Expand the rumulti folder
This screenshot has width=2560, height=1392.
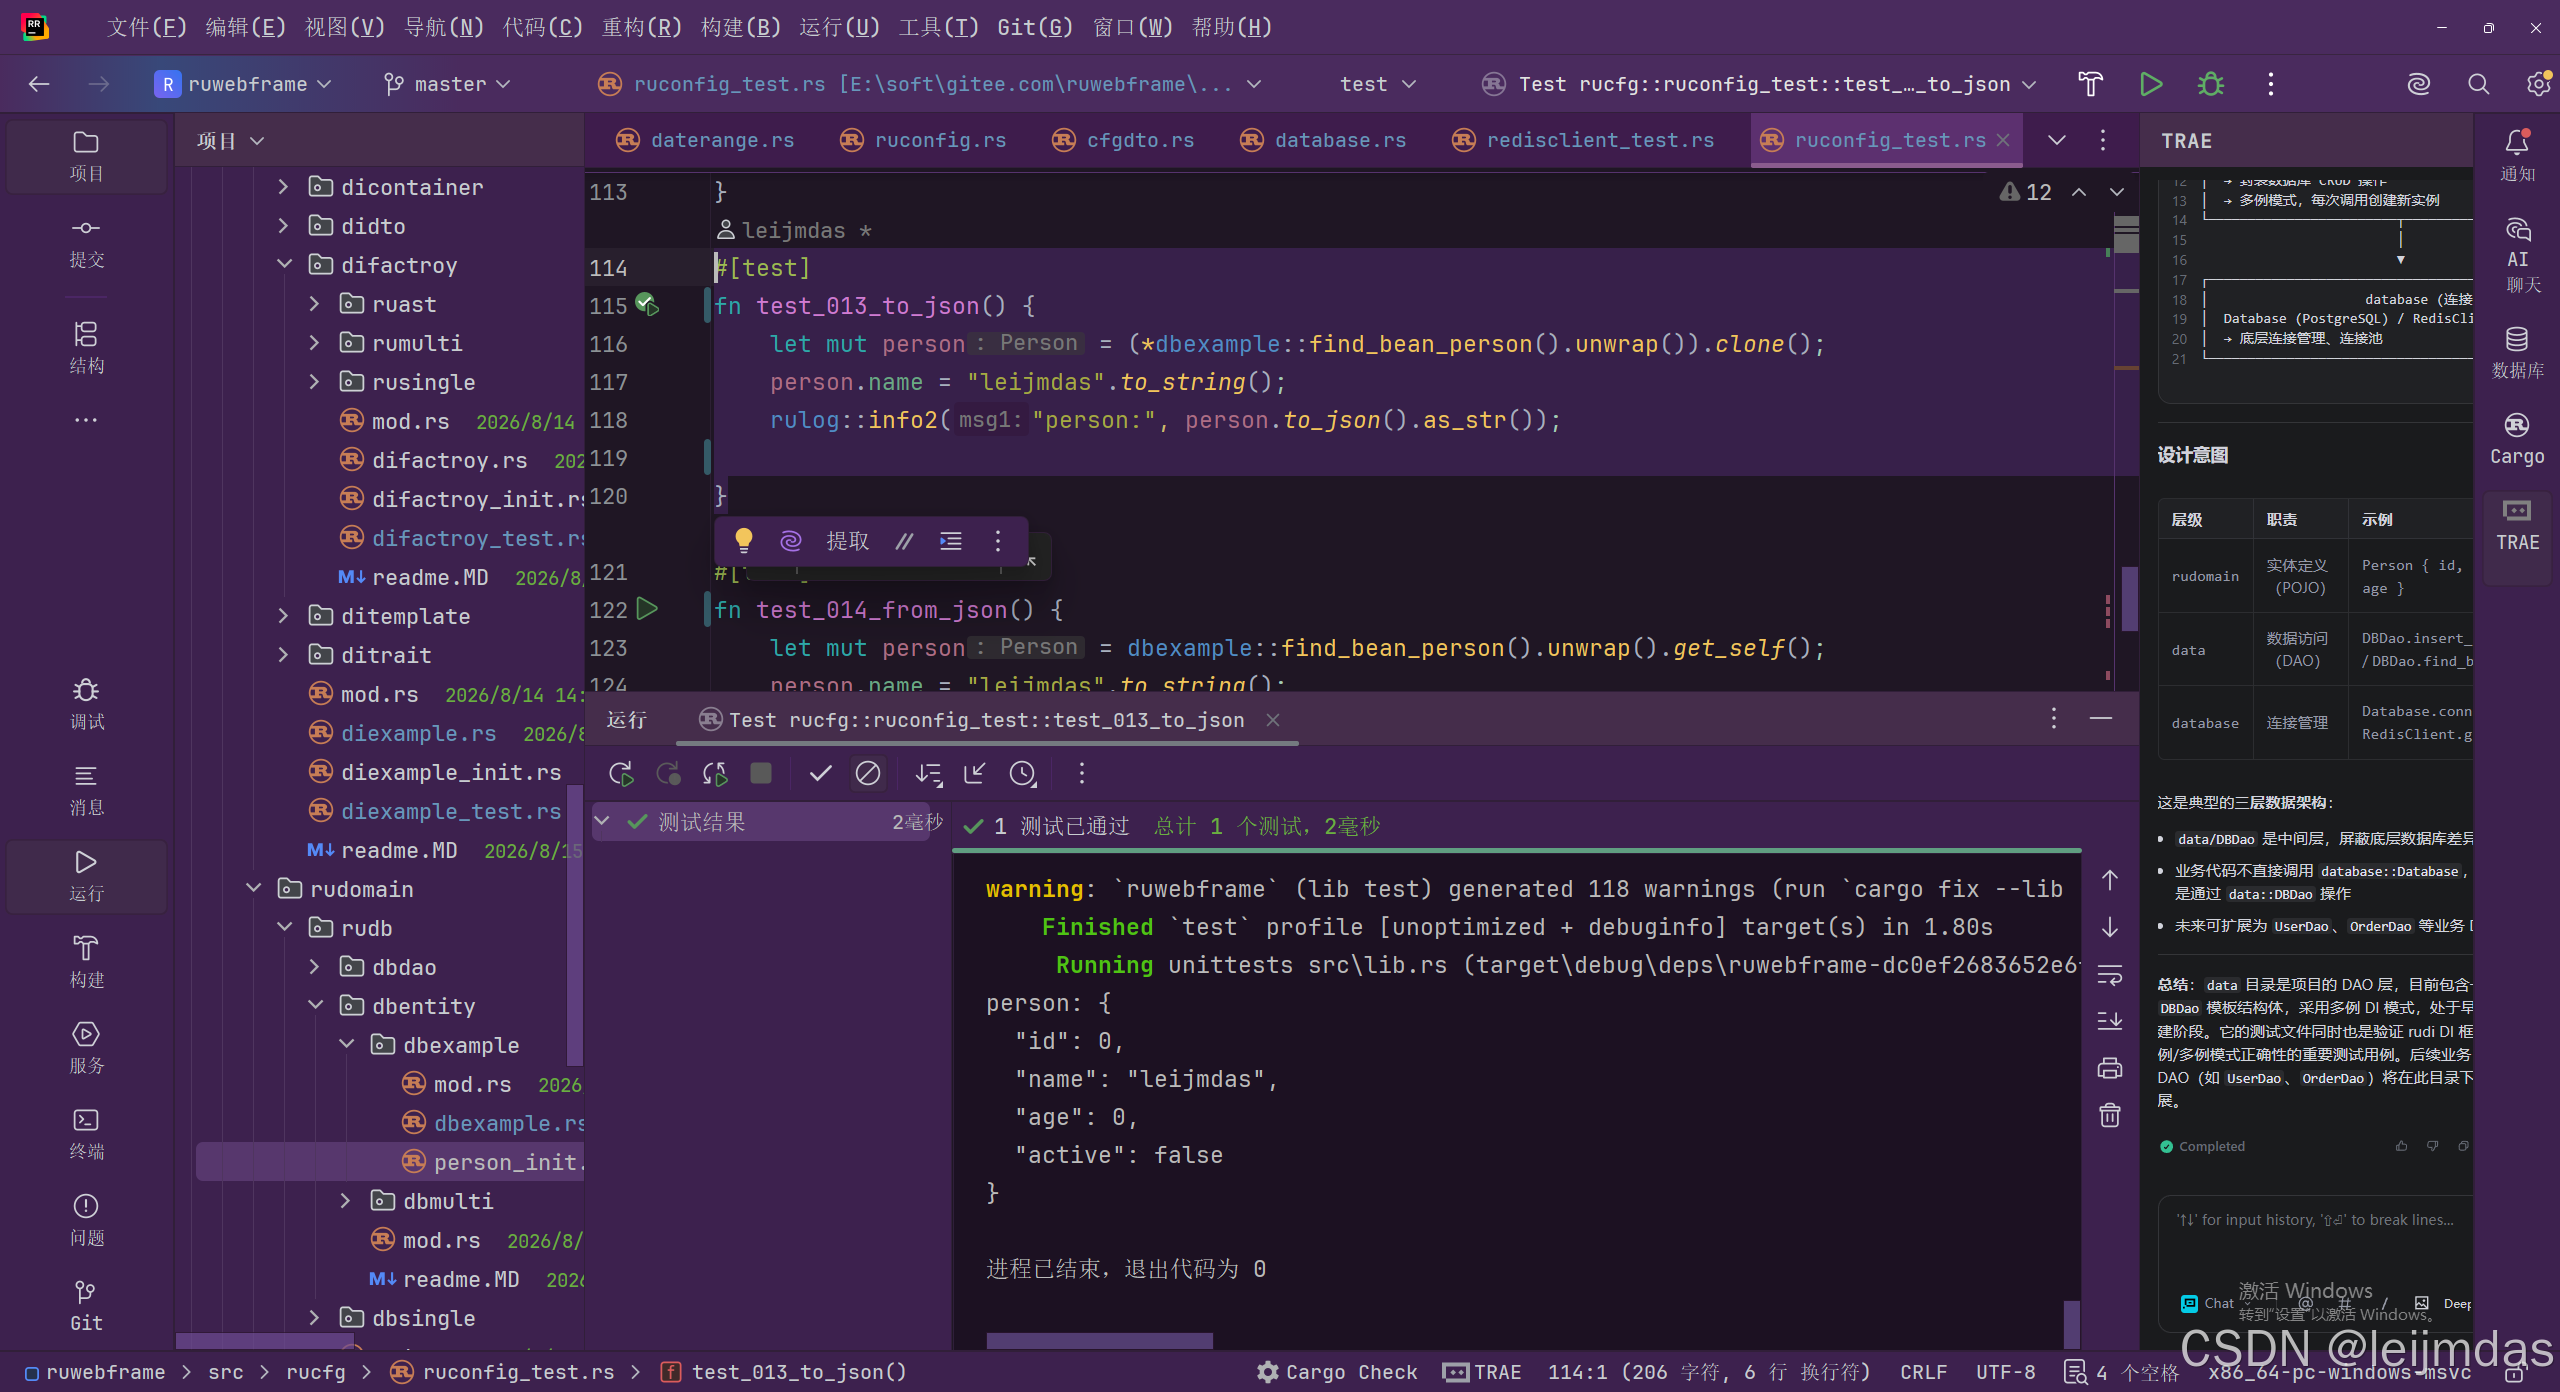(315, 343)
